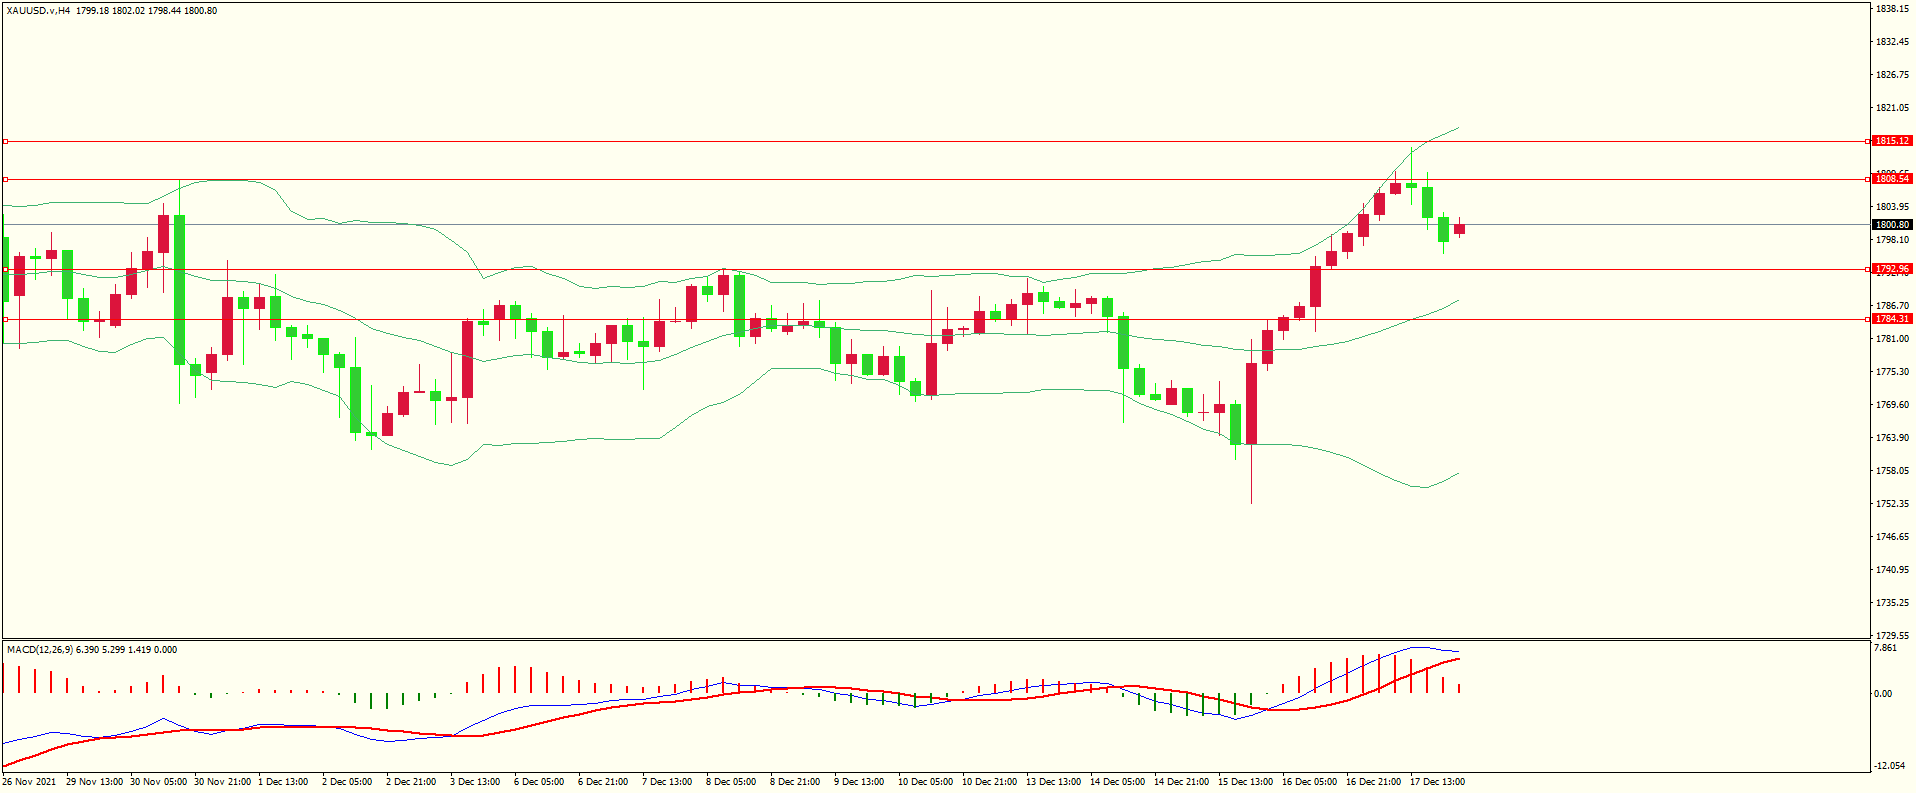
Task: Click the MACD scale value -12.054
Action: [x=1889, y=766]
